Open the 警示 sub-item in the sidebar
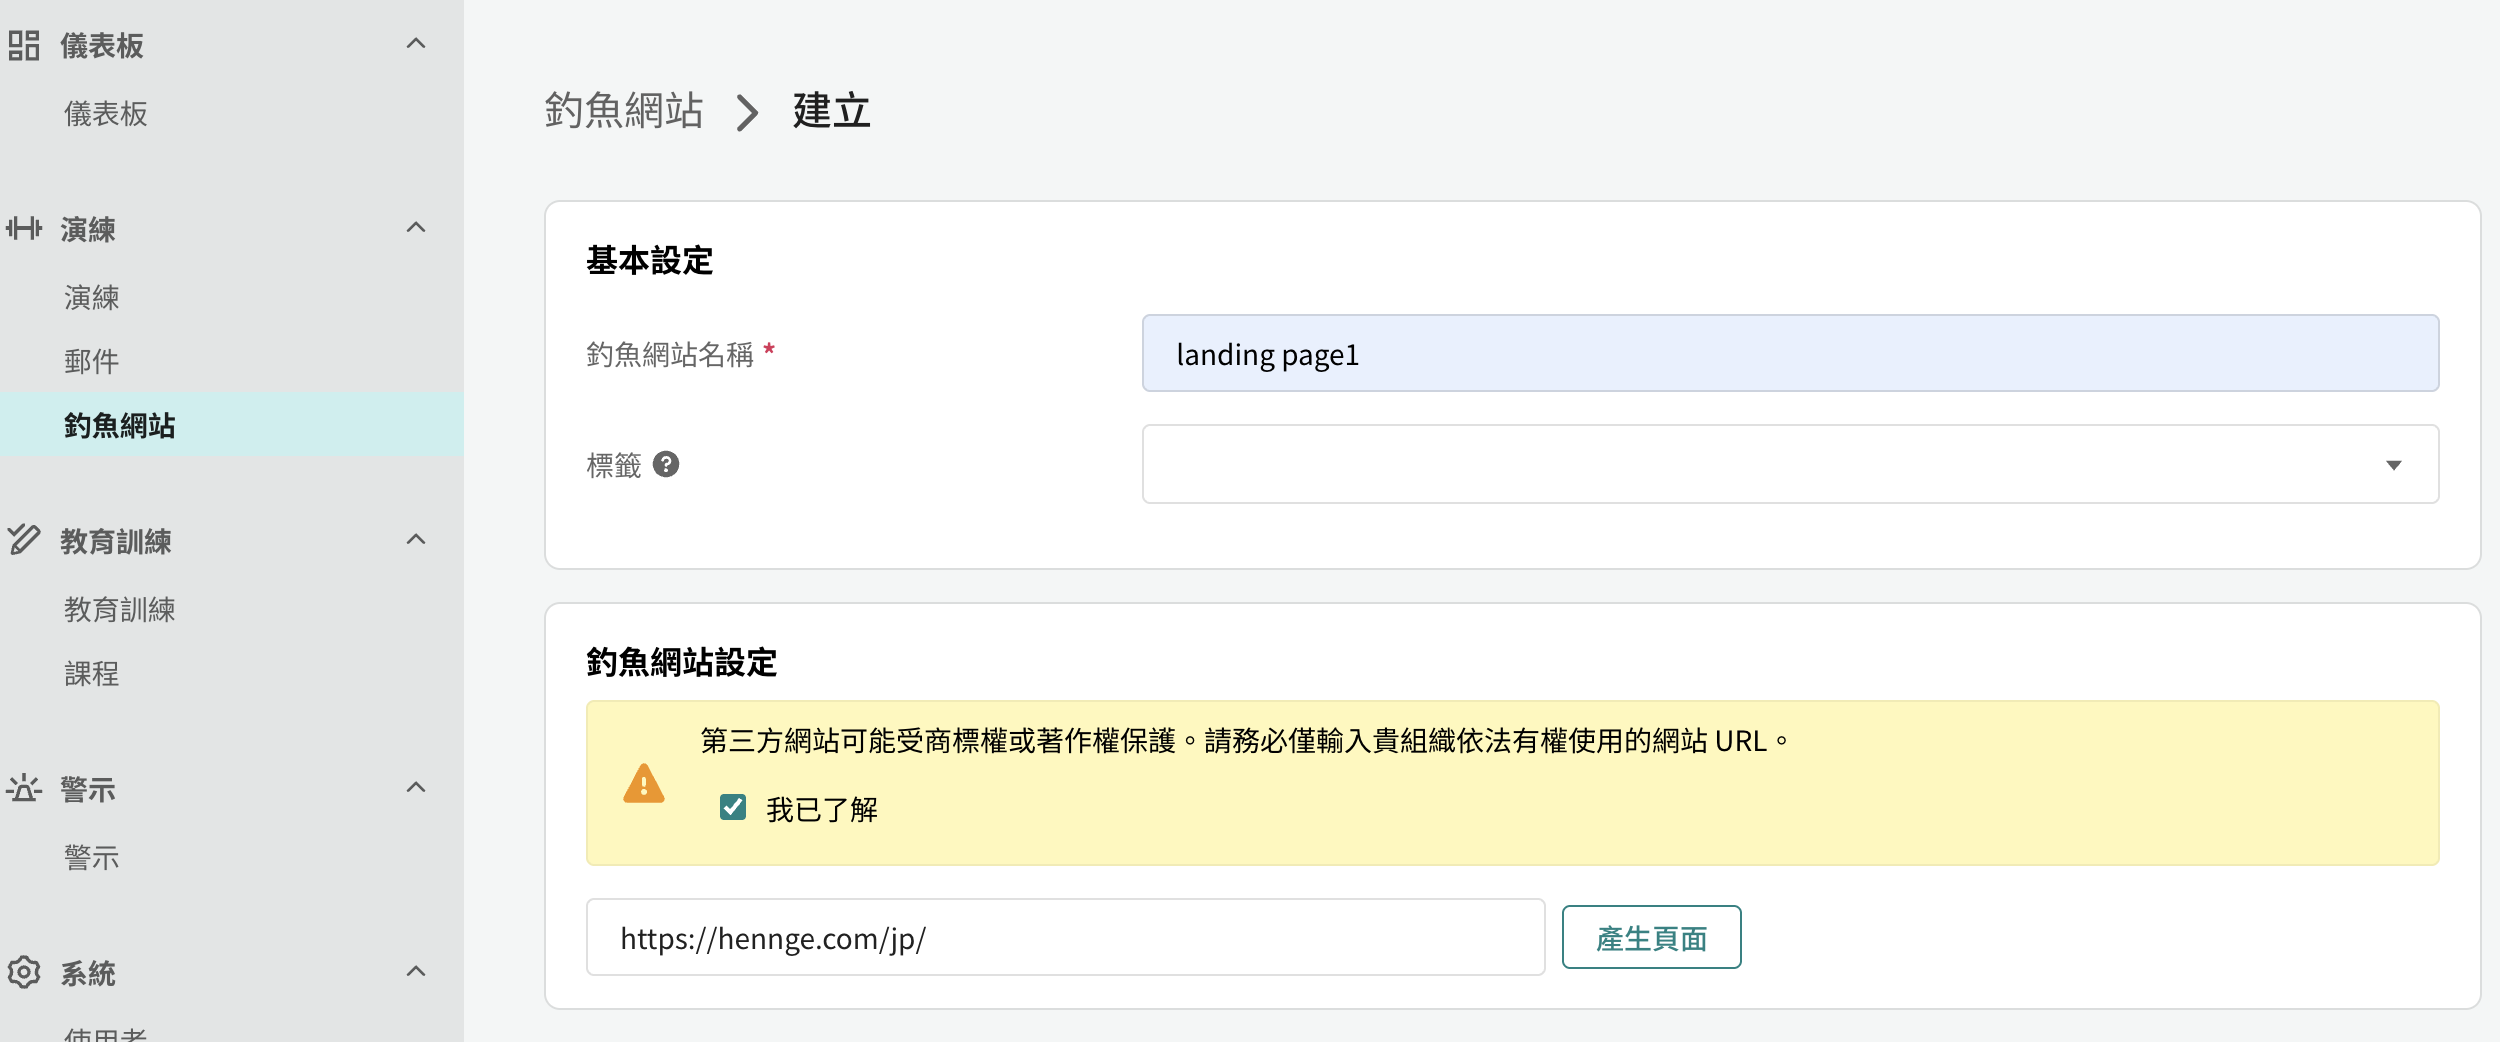Image resolution: width=2500 pixels, height=1042 pixels. tap(92, 858)
